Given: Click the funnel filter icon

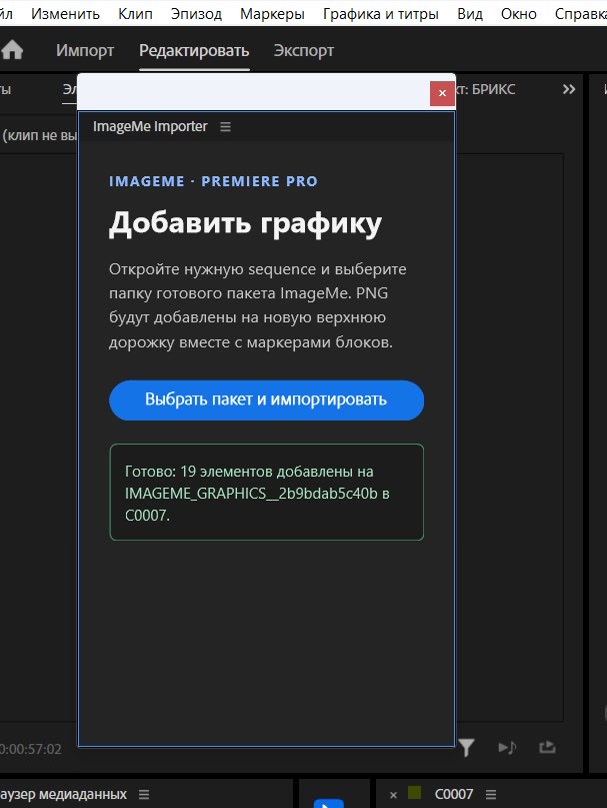Looking at the screenshot, I should (466, 747).
